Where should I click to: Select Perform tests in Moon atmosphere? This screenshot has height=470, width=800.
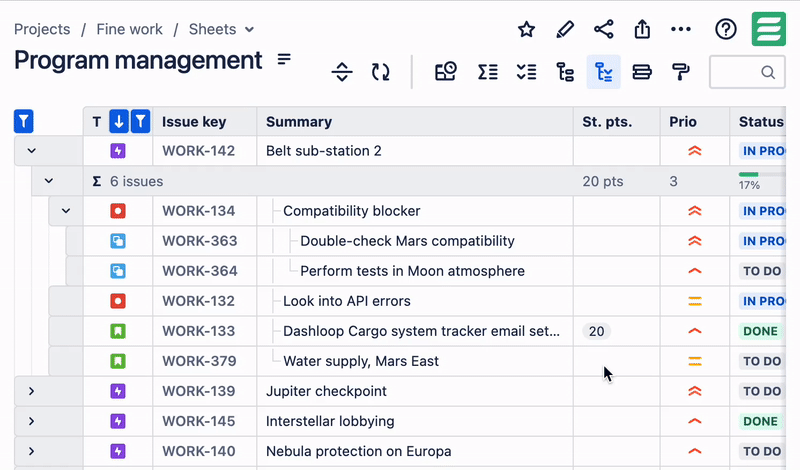click(x=412, y=271)
